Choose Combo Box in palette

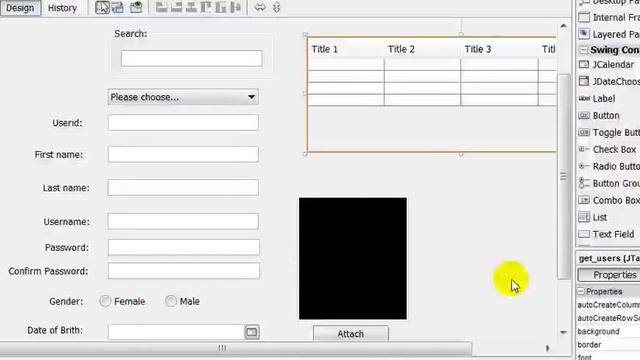pyautogui.click(x=609, y=200)
